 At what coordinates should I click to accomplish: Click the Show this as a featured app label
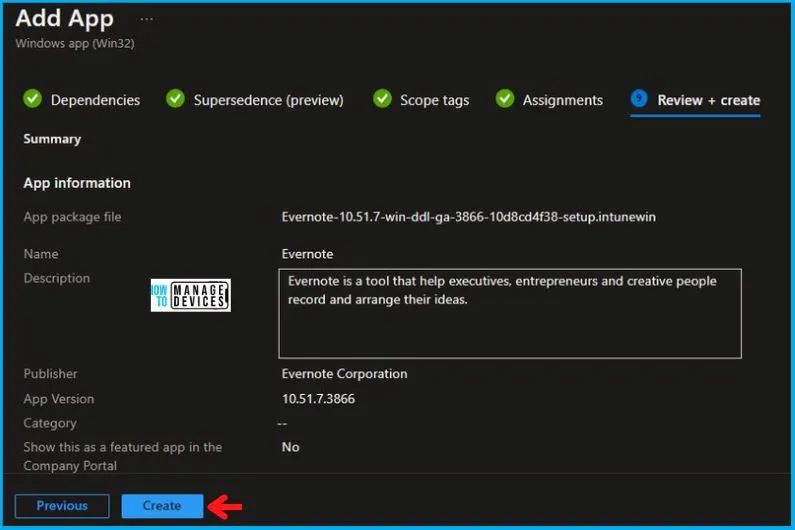pos(123,456)
